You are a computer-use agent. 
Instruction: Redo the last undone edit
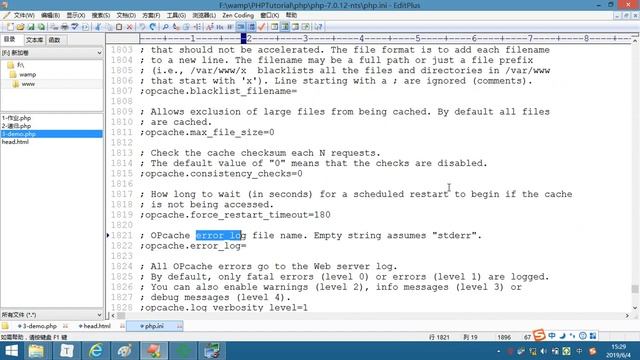[x=153, y=27]
